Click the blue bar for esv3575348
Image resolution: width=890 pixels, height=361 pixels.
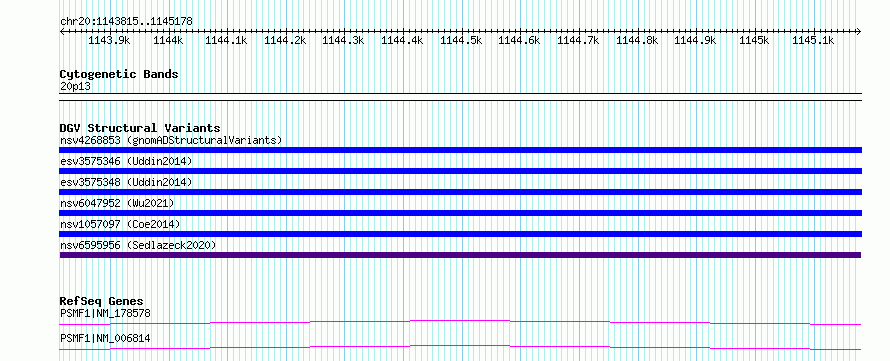460,192
